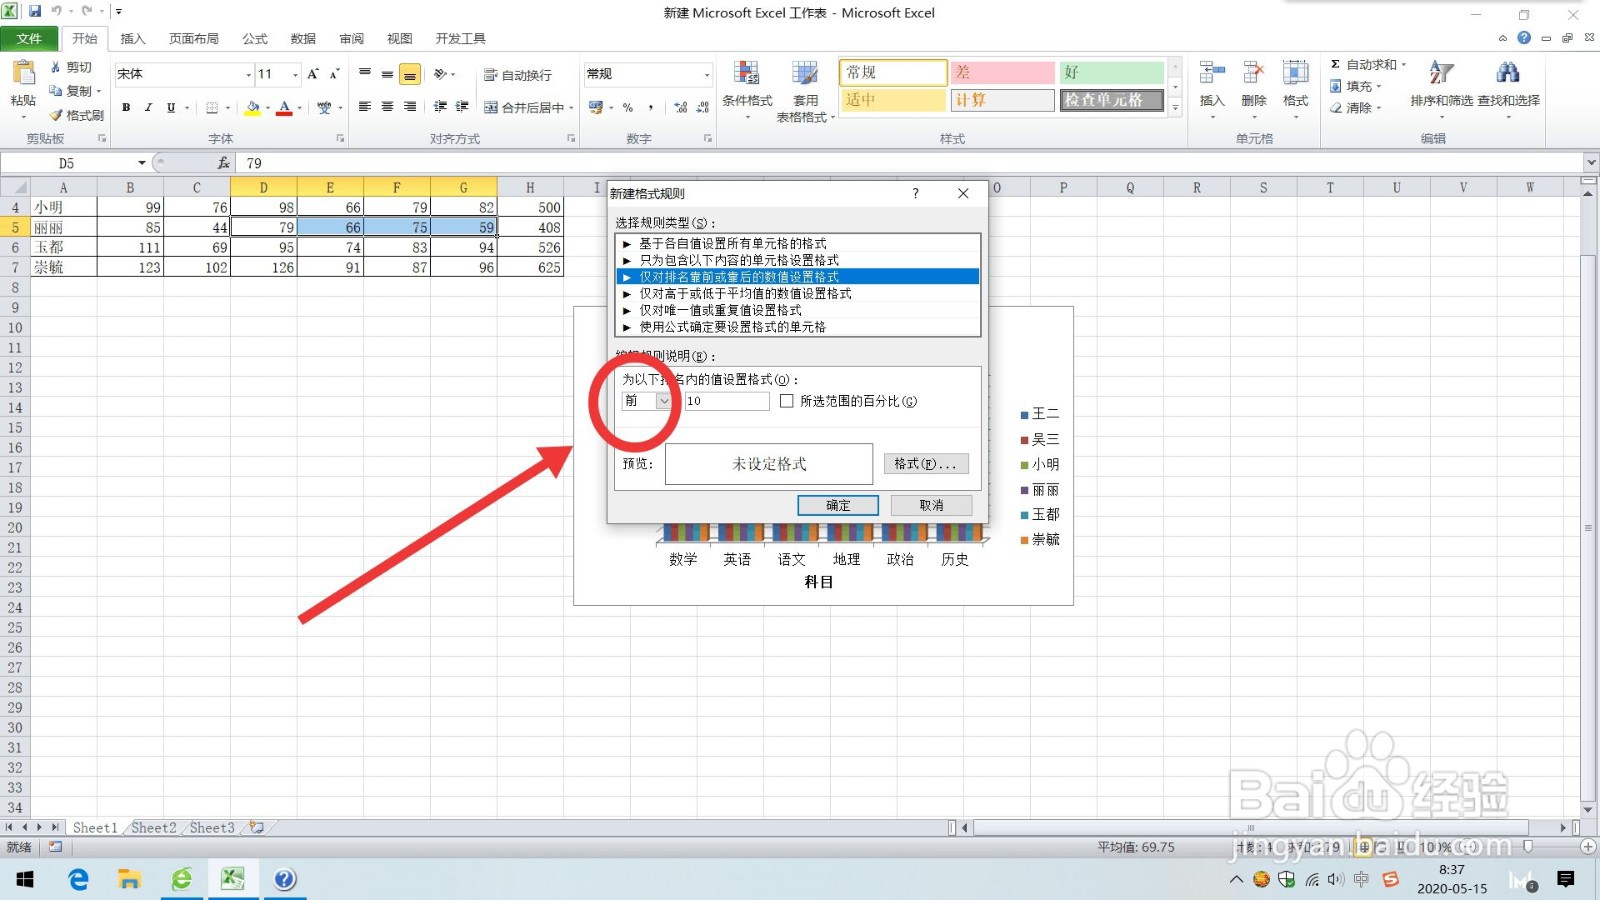This screenshot has height=900, width=1600.
Task: Toggle Underline formatting
Action: pyautogui.click(x=171, y=107)
